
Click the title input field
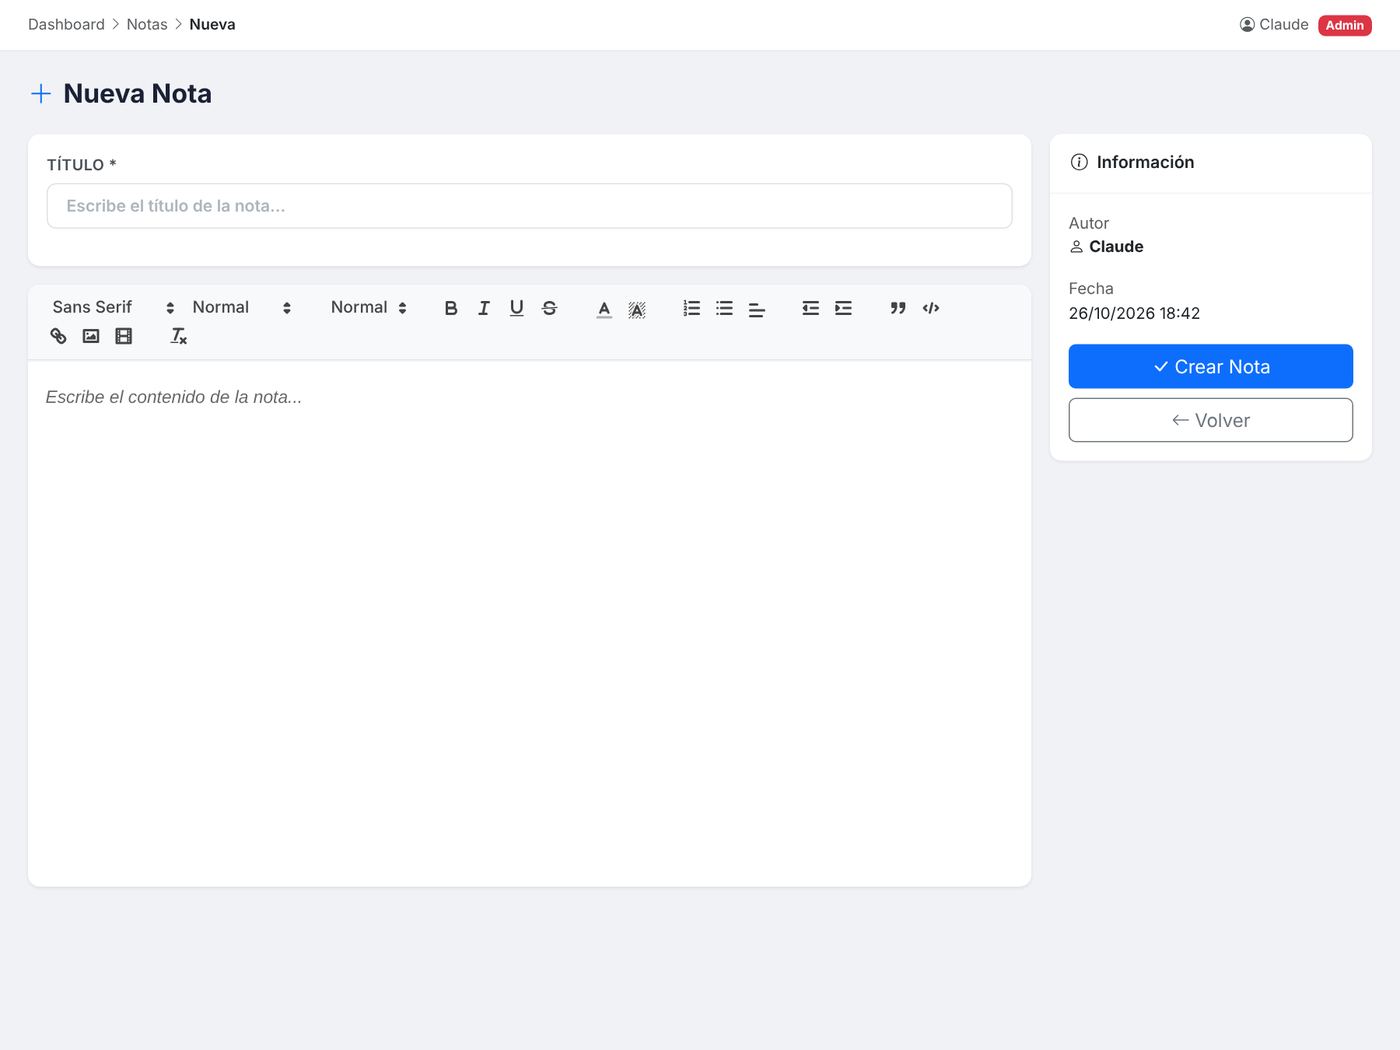pyautogui.click(x=529, y=206)
